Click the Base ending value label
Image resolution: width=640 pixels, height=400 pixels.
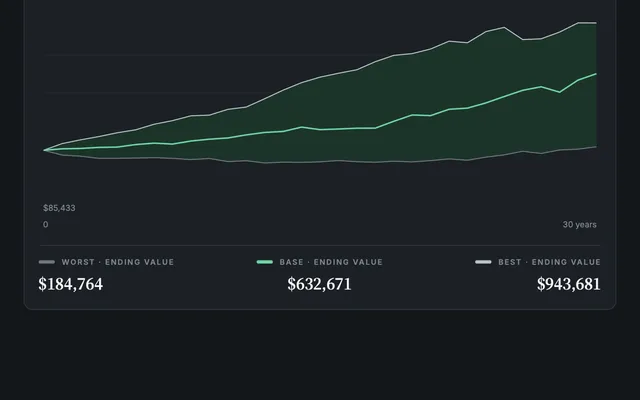tap(331, 262)
